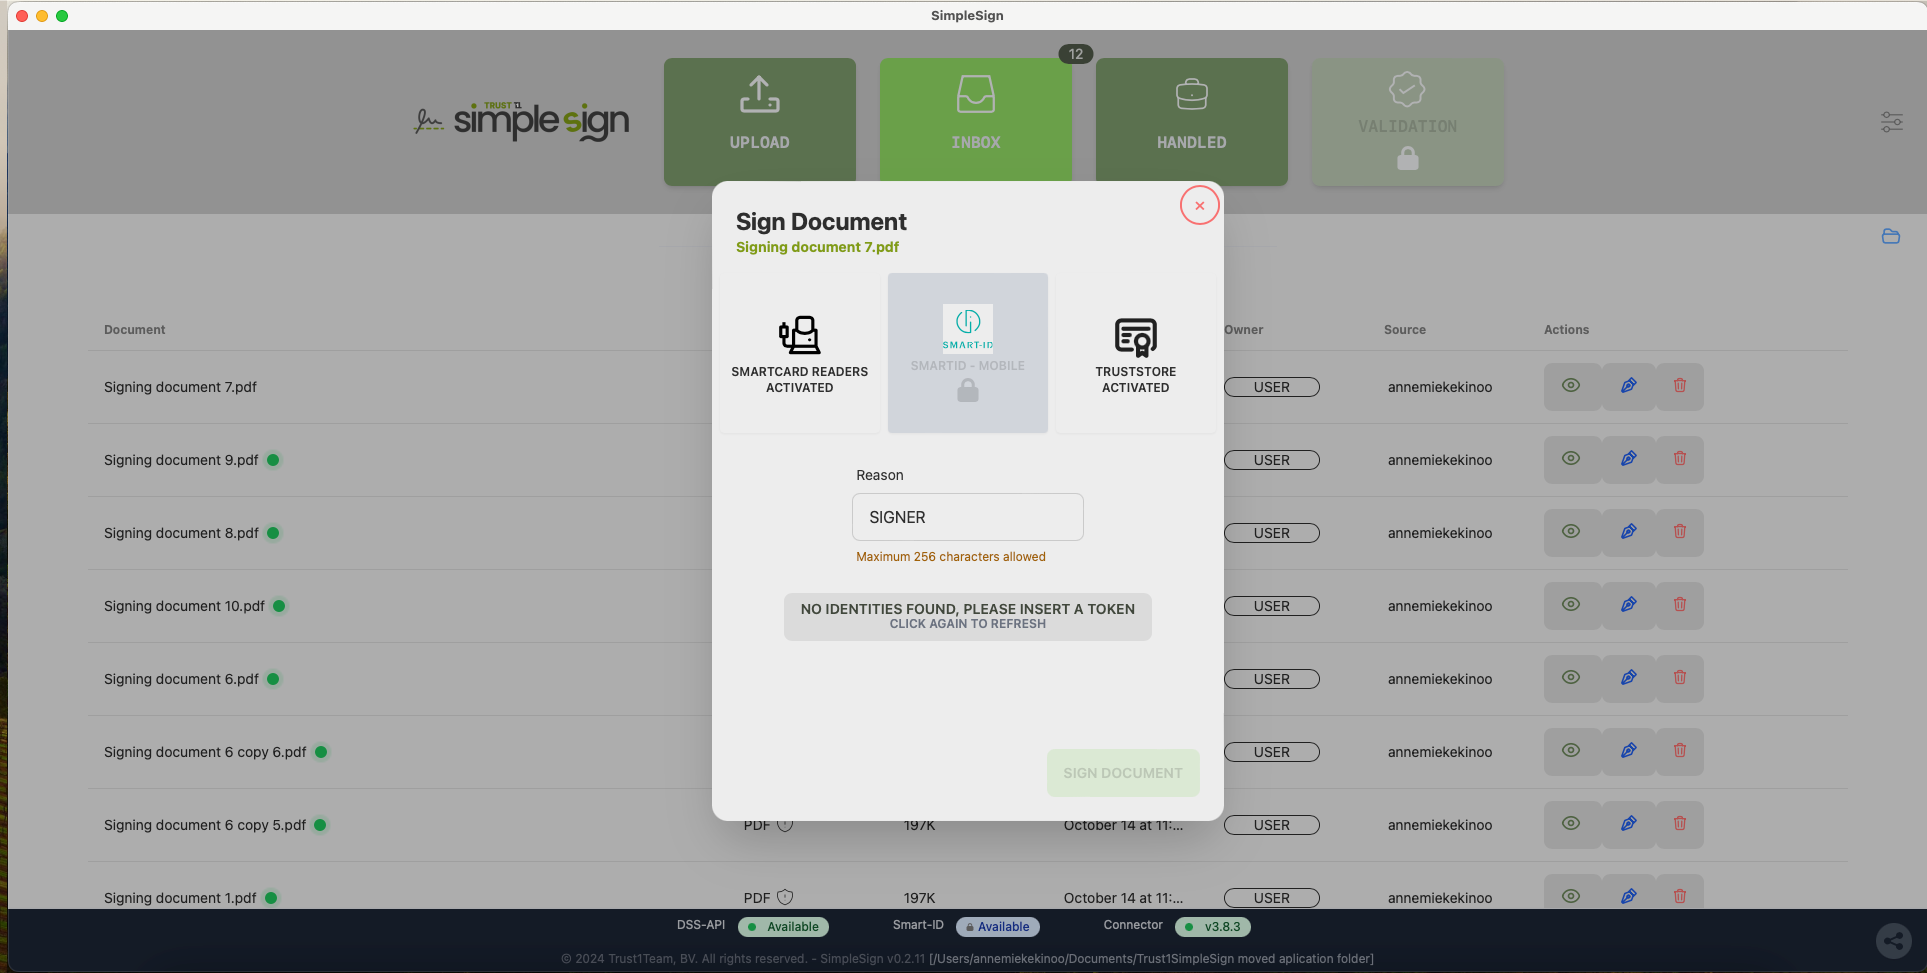The width and height of the screenshot is (1927, 973).
Task: Sign Signing document 6.pdf with pen icon
Action: tap(1629, 678)
